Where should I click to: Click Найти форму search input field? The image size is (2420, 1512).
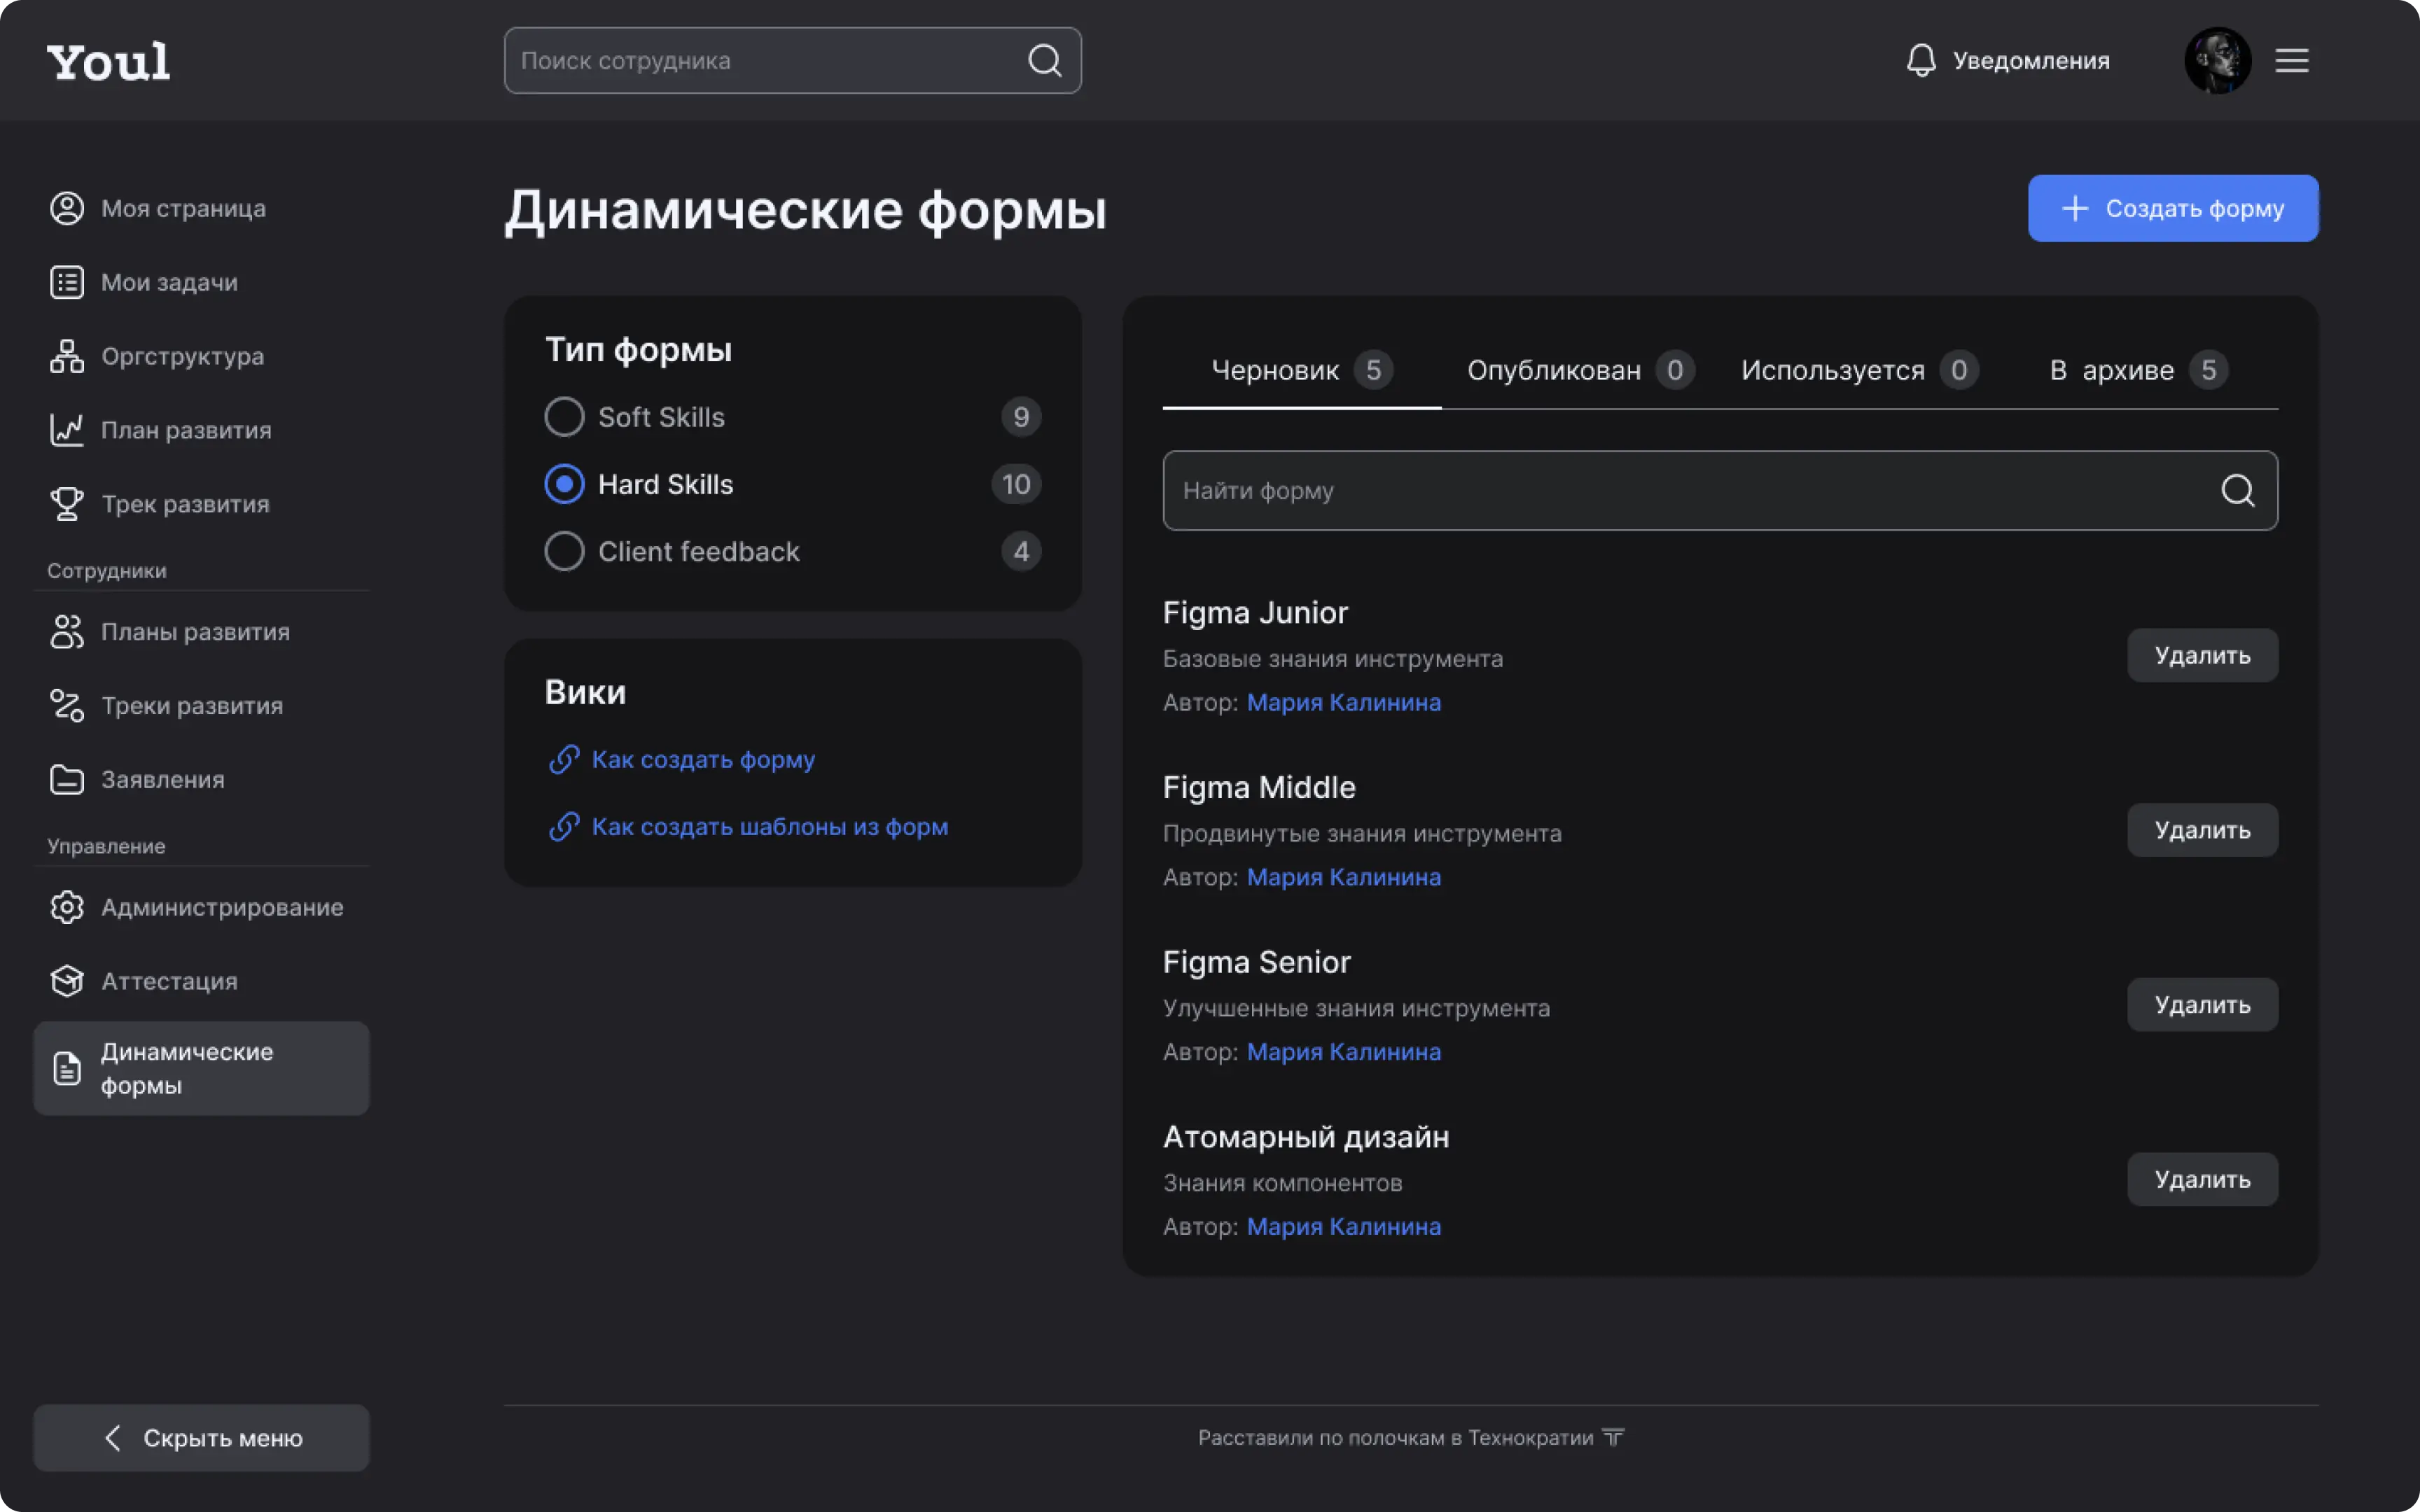1720,489
